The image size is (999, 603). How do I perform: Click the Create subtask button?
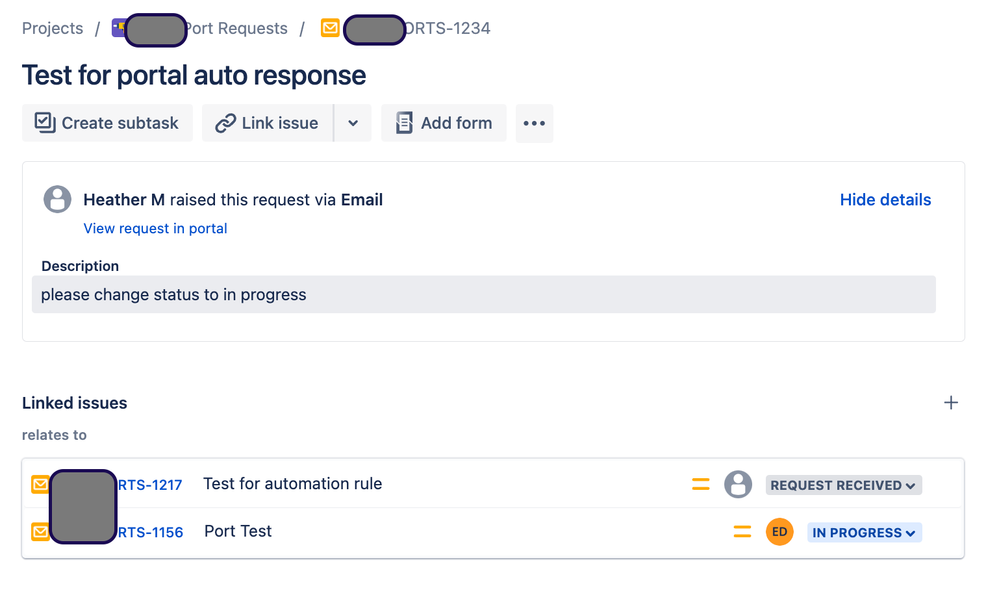click(107, 123)
